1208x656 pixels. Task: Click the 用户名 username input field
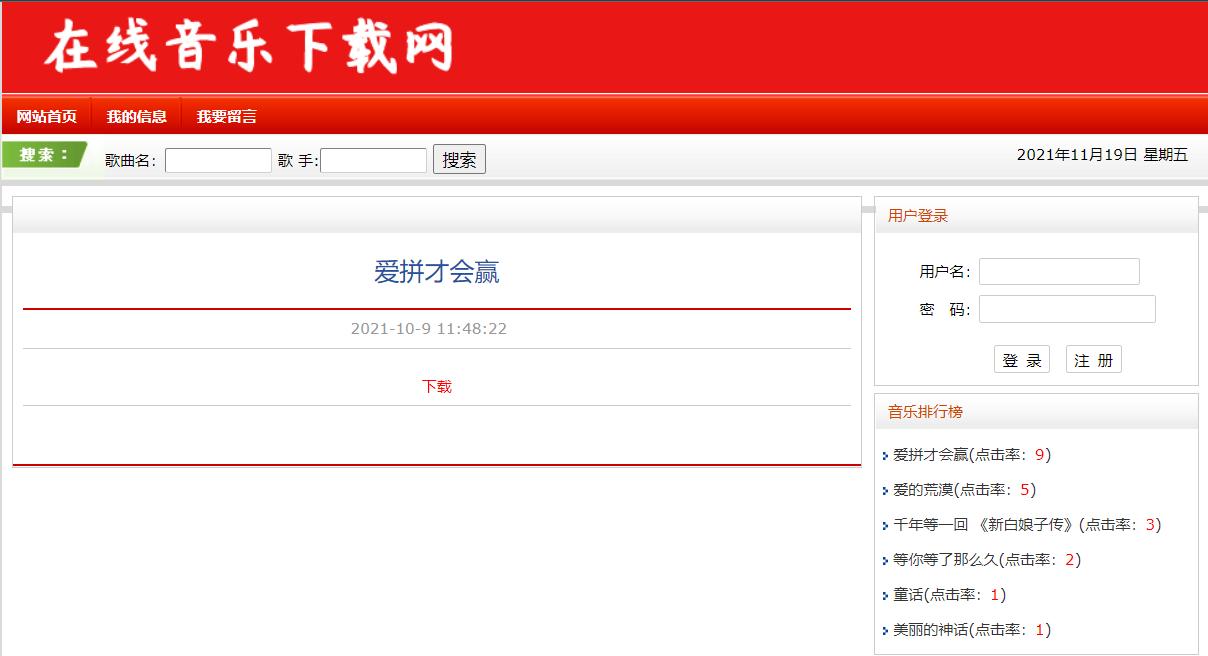(x=1059, y=270)
